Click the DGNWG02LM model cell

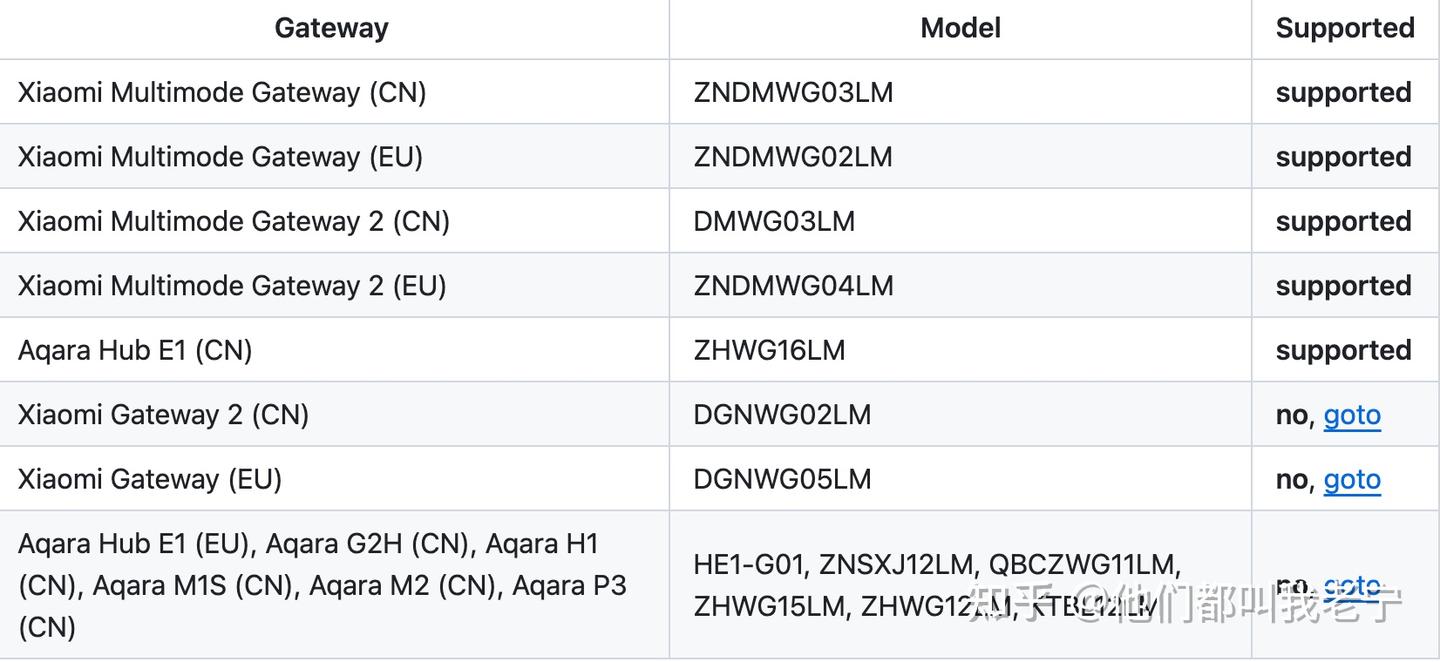782,415
